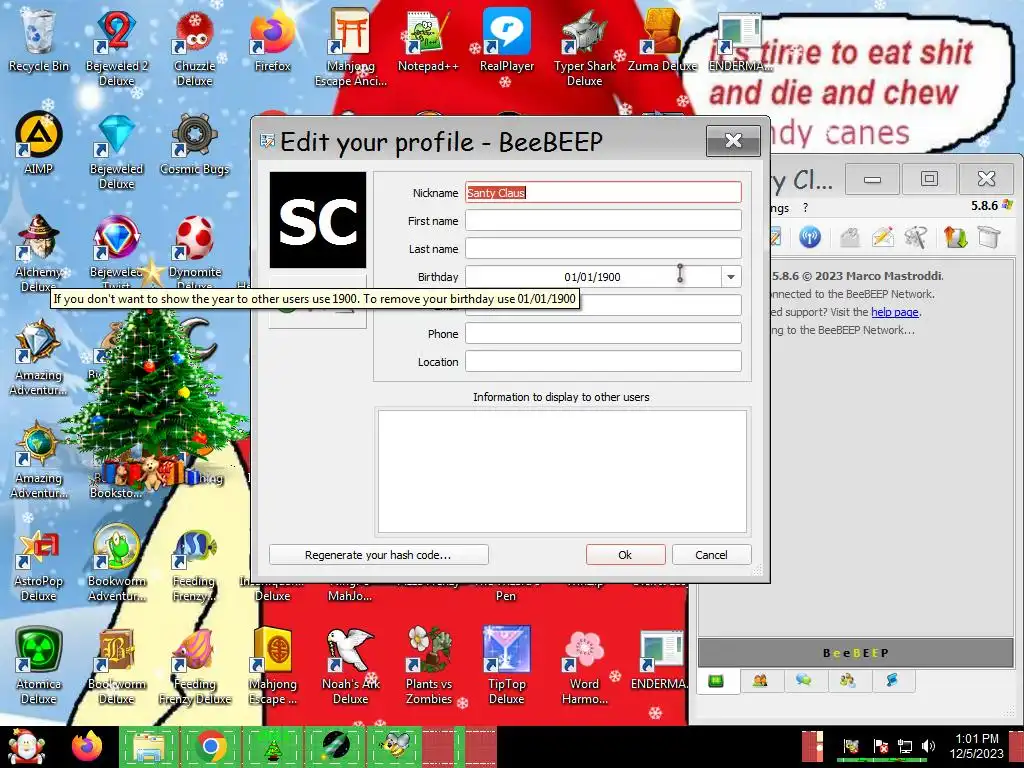Click the information to display text area

click(562, 472)
